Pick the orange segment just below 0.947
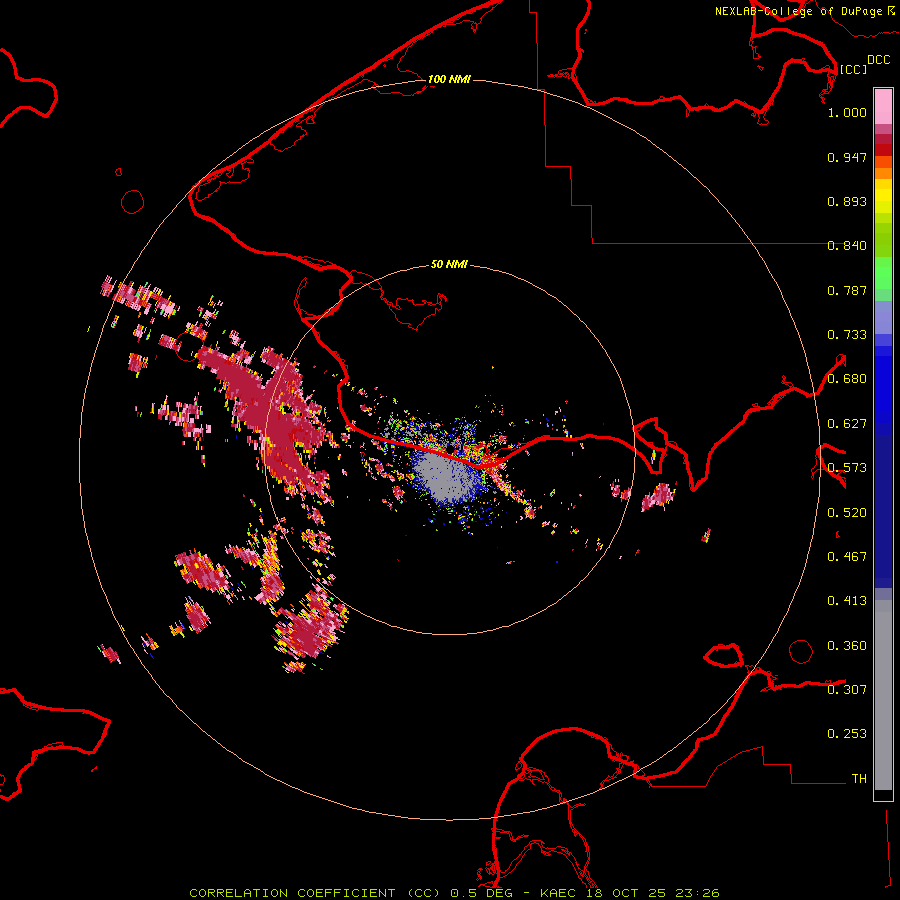 pos(883,162)
